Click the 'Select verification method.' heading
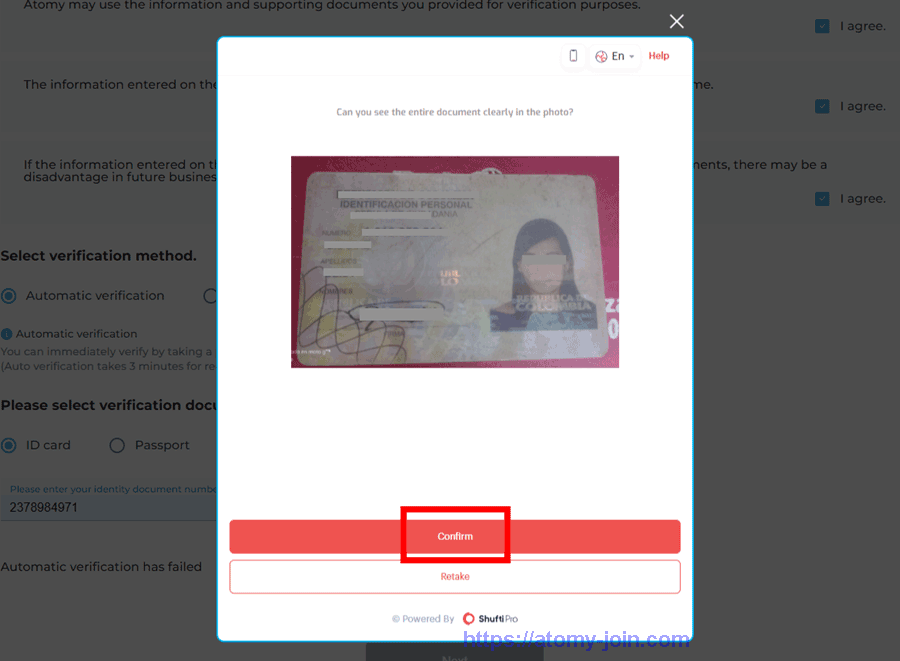Viewport: 900px width, 661px height. click(x=98, y=256)
